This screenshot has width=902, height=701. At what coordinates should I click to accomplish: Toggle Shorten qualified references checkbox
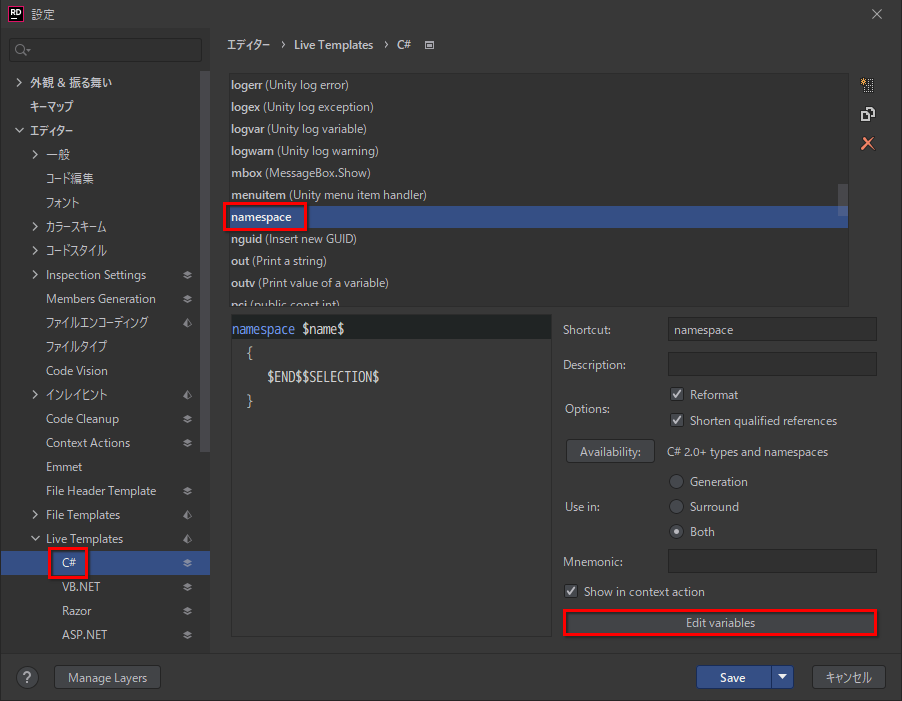pyautogui.click(x=677, y=420)
